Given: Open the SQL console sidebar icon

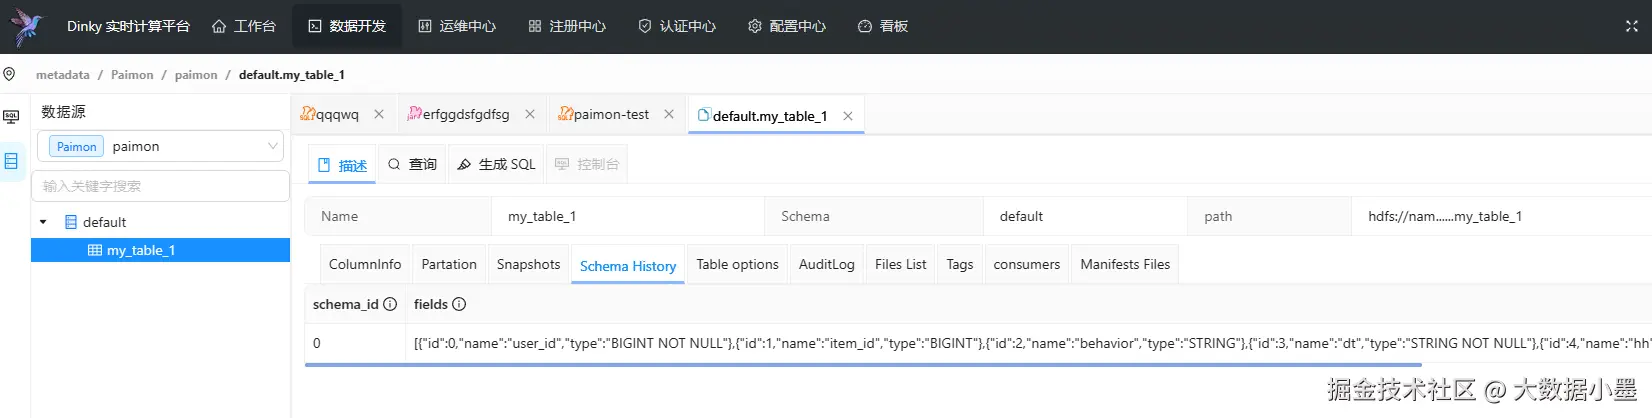Looking at the screenshot, I should 12,117.
